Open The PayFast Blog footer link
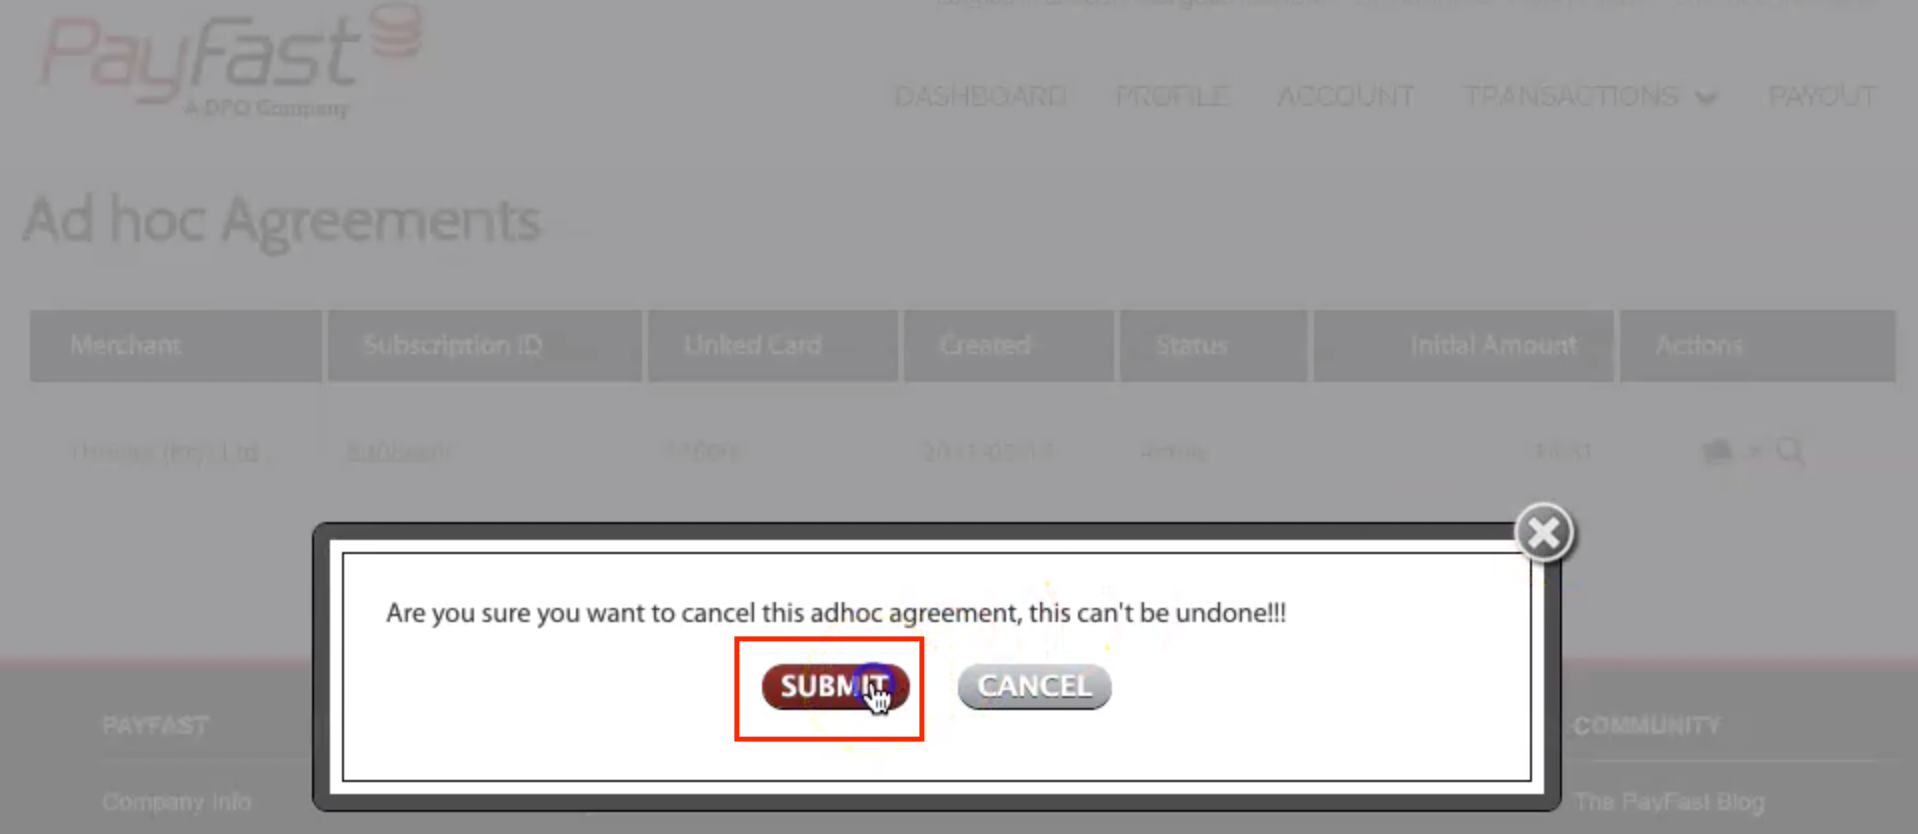 point(1669,802)
